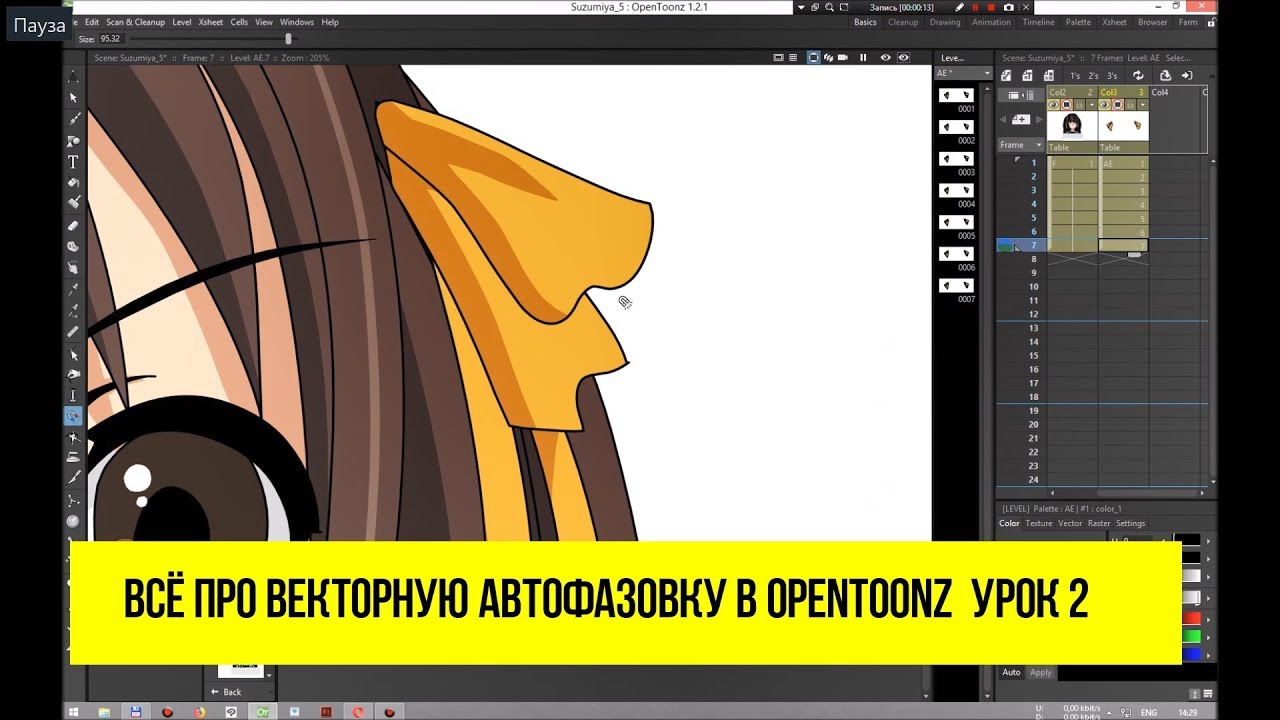Select the Iron tool
The width and height of the screenshot is (1280, 720).
click(x=73, y=458)
